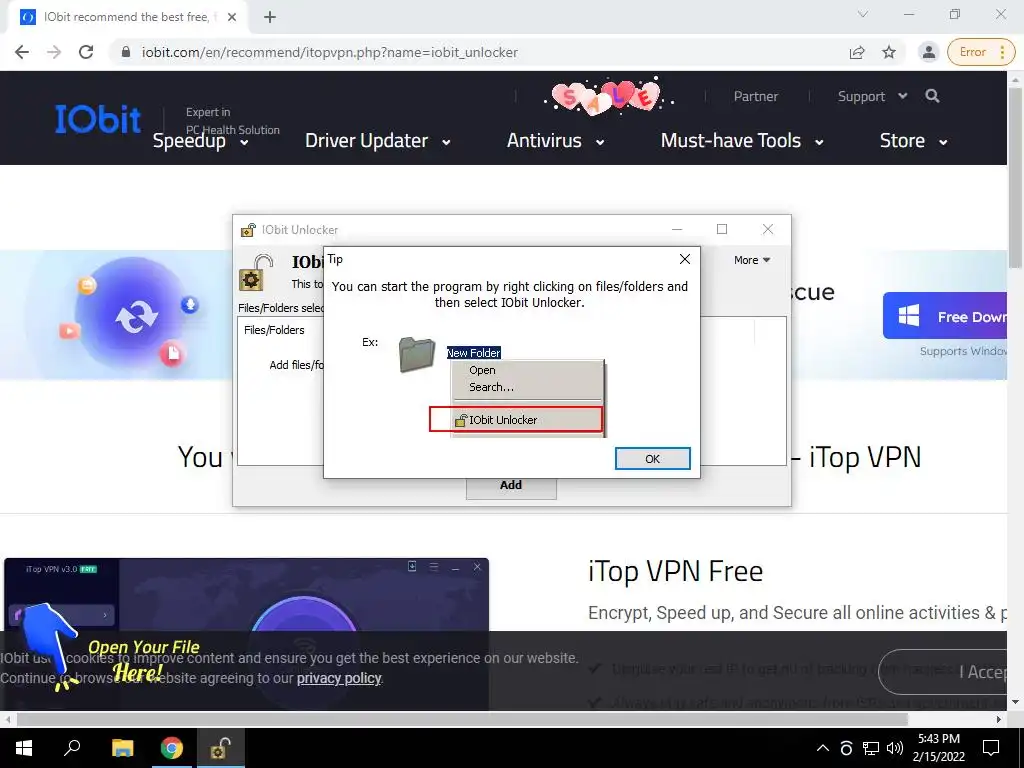
Task: Open File Explorer from taskbar
Action: [x=122, y=748]
